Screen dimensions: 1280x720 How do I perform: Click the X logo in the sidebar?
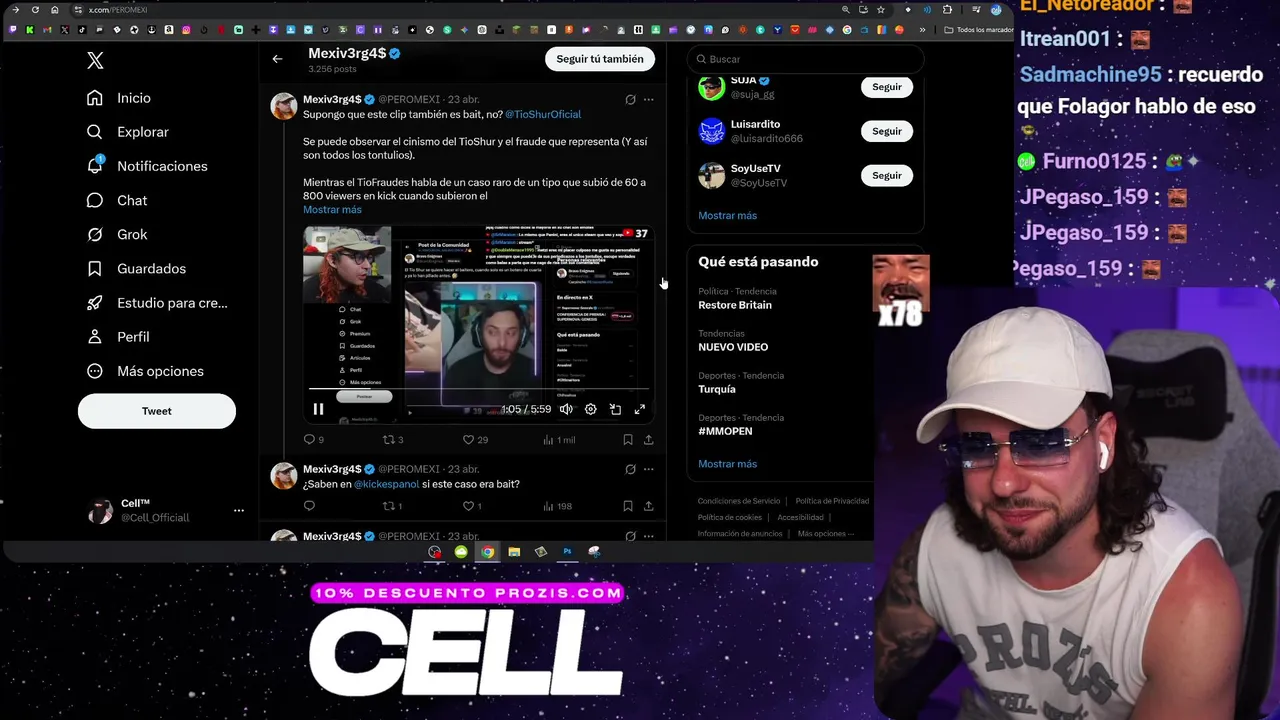(x=95, y=61)
